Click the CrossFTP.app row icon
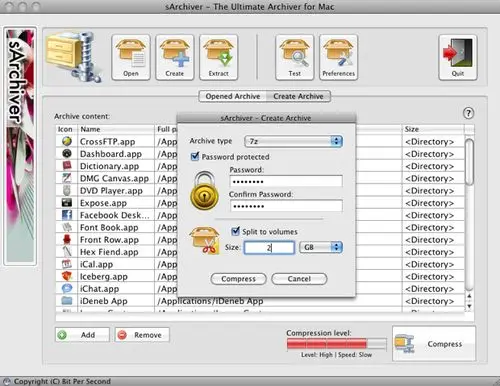 pos(67,141)
